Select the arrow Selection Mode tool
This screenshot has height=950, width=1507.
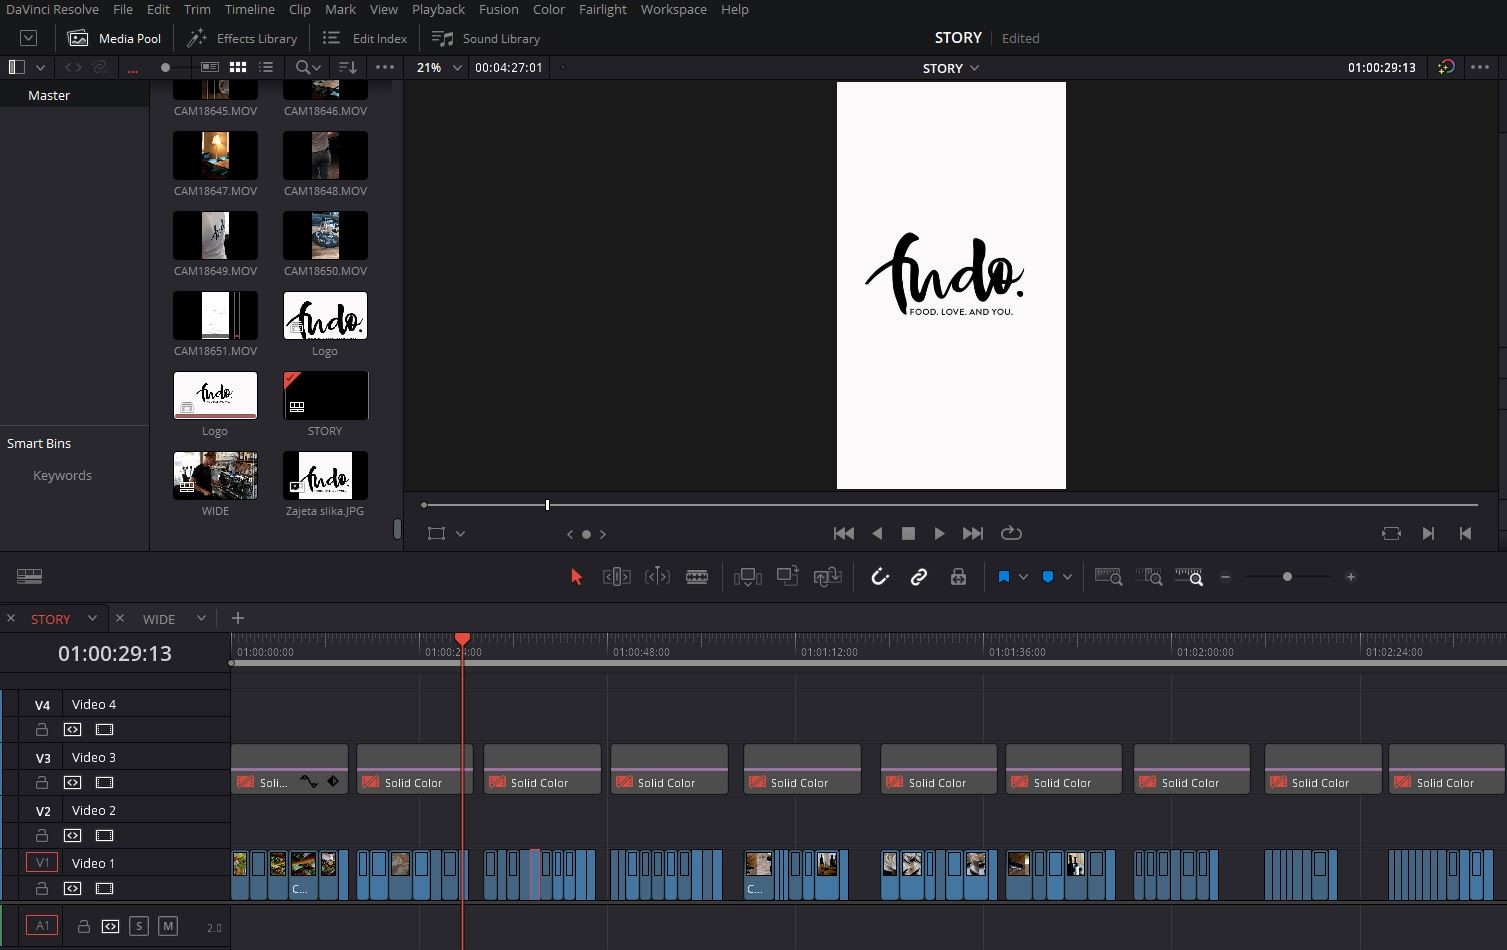576,577
